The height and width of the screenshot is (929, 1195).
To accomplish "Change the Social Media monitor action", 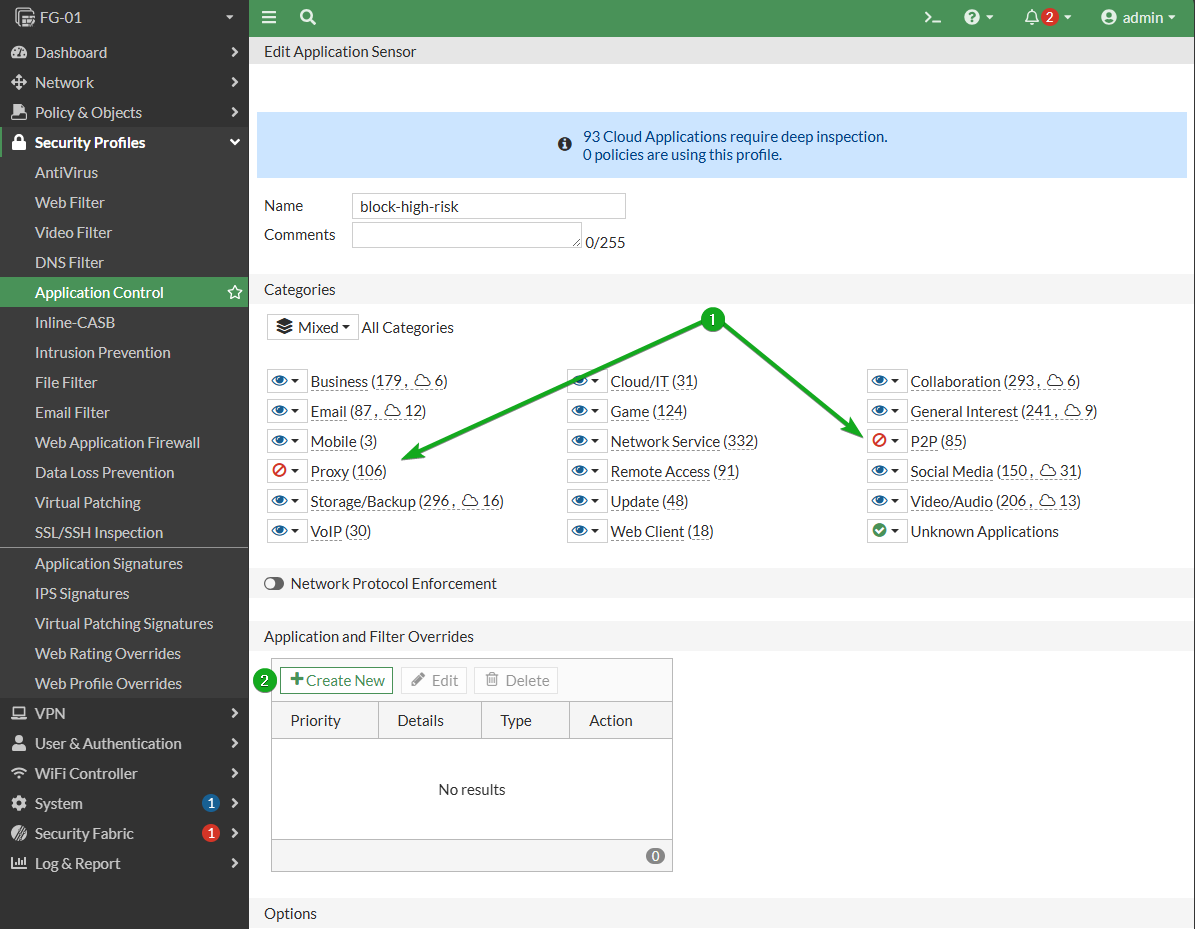I will (886, 471).
